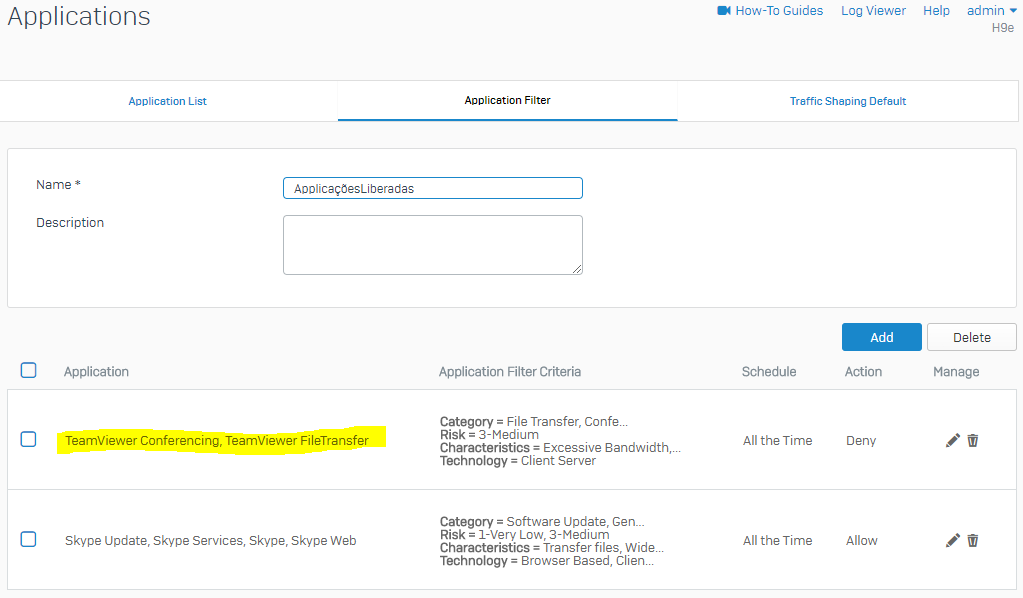Open the Traffic Shaping Default tab
This screenshot has height=598, width=1023.
[x=847, y=101]
